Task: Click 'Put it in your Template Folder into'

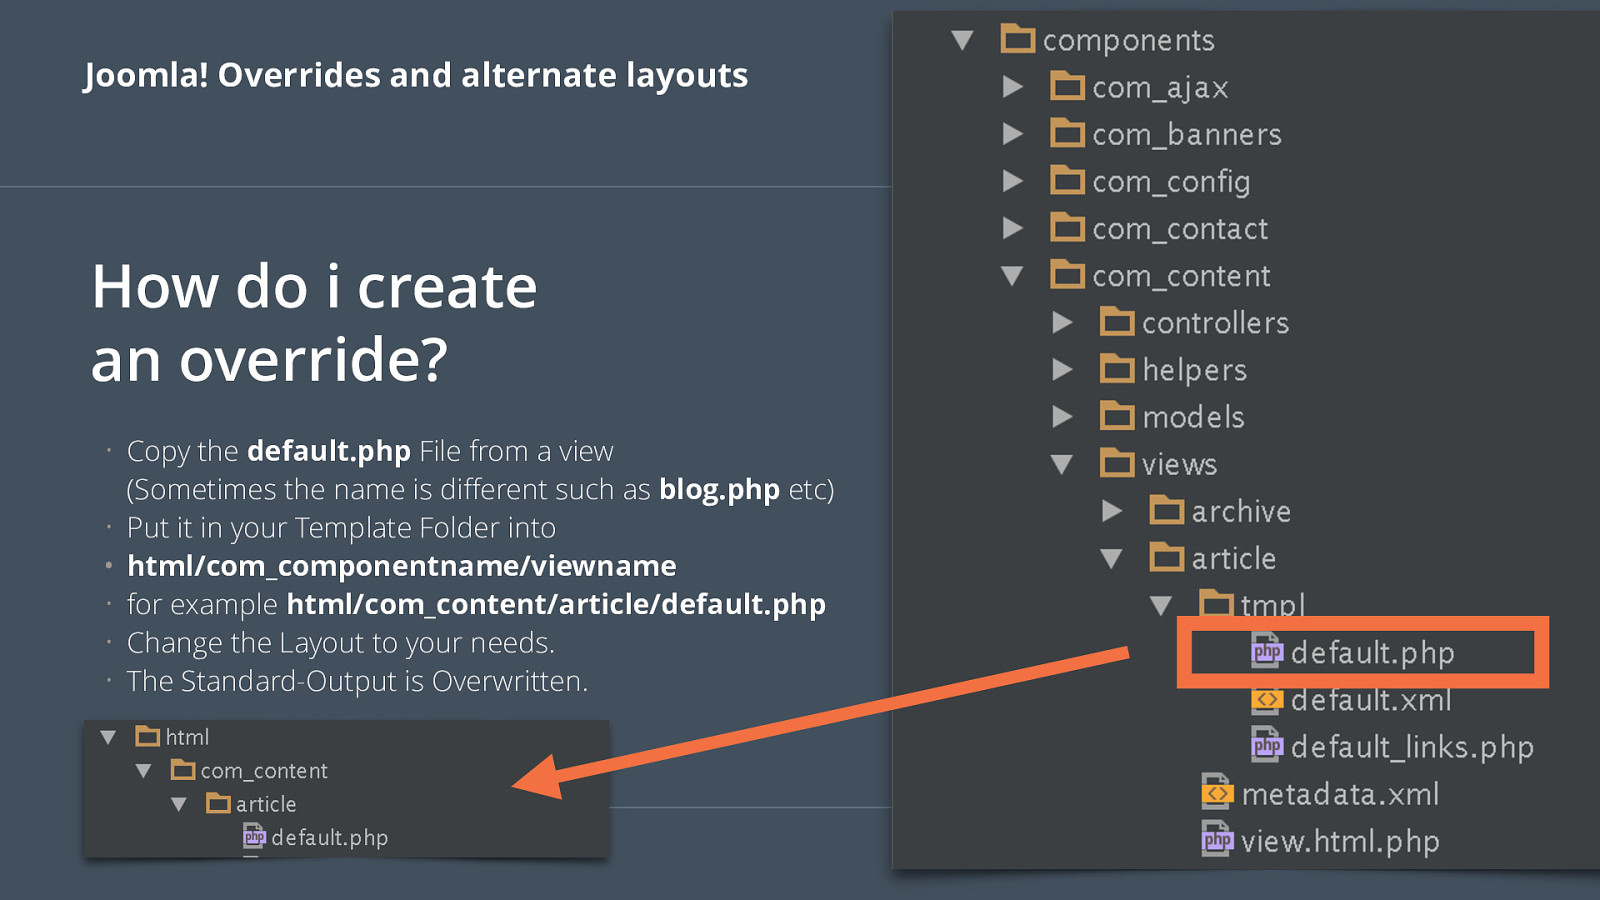Action: 341,528
